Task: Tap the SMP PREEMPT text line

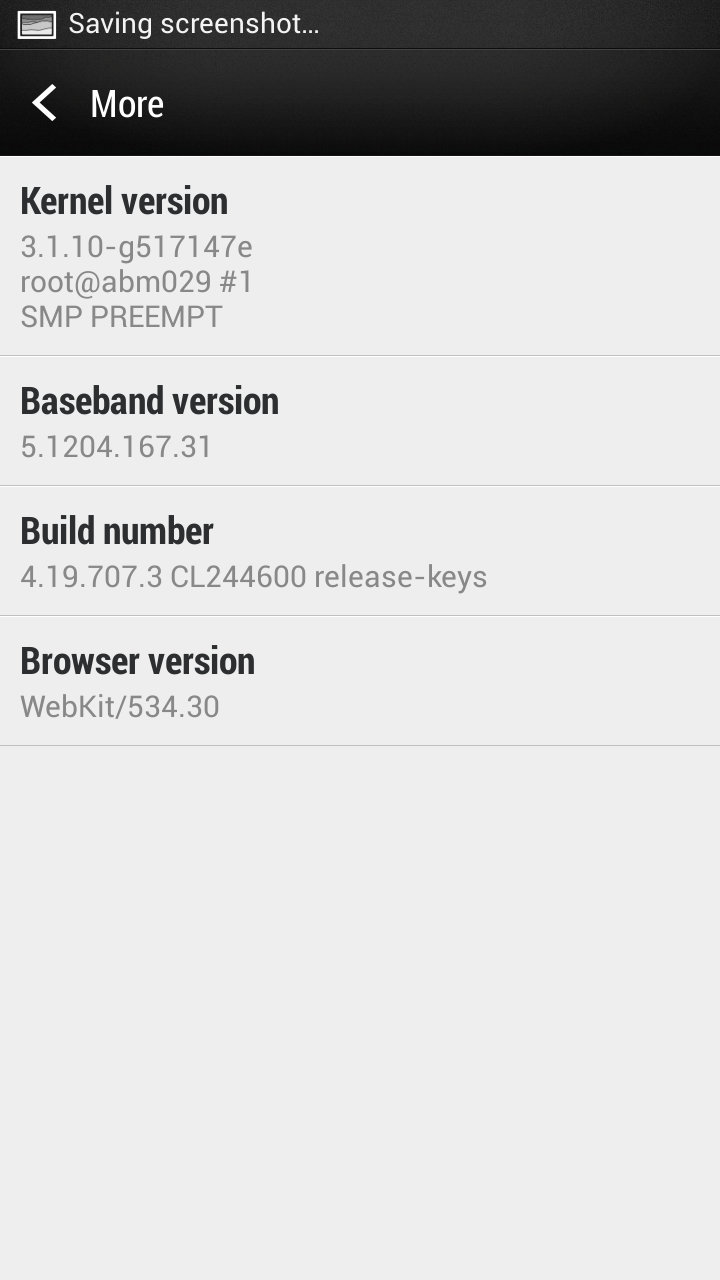Action: point(121,317)
